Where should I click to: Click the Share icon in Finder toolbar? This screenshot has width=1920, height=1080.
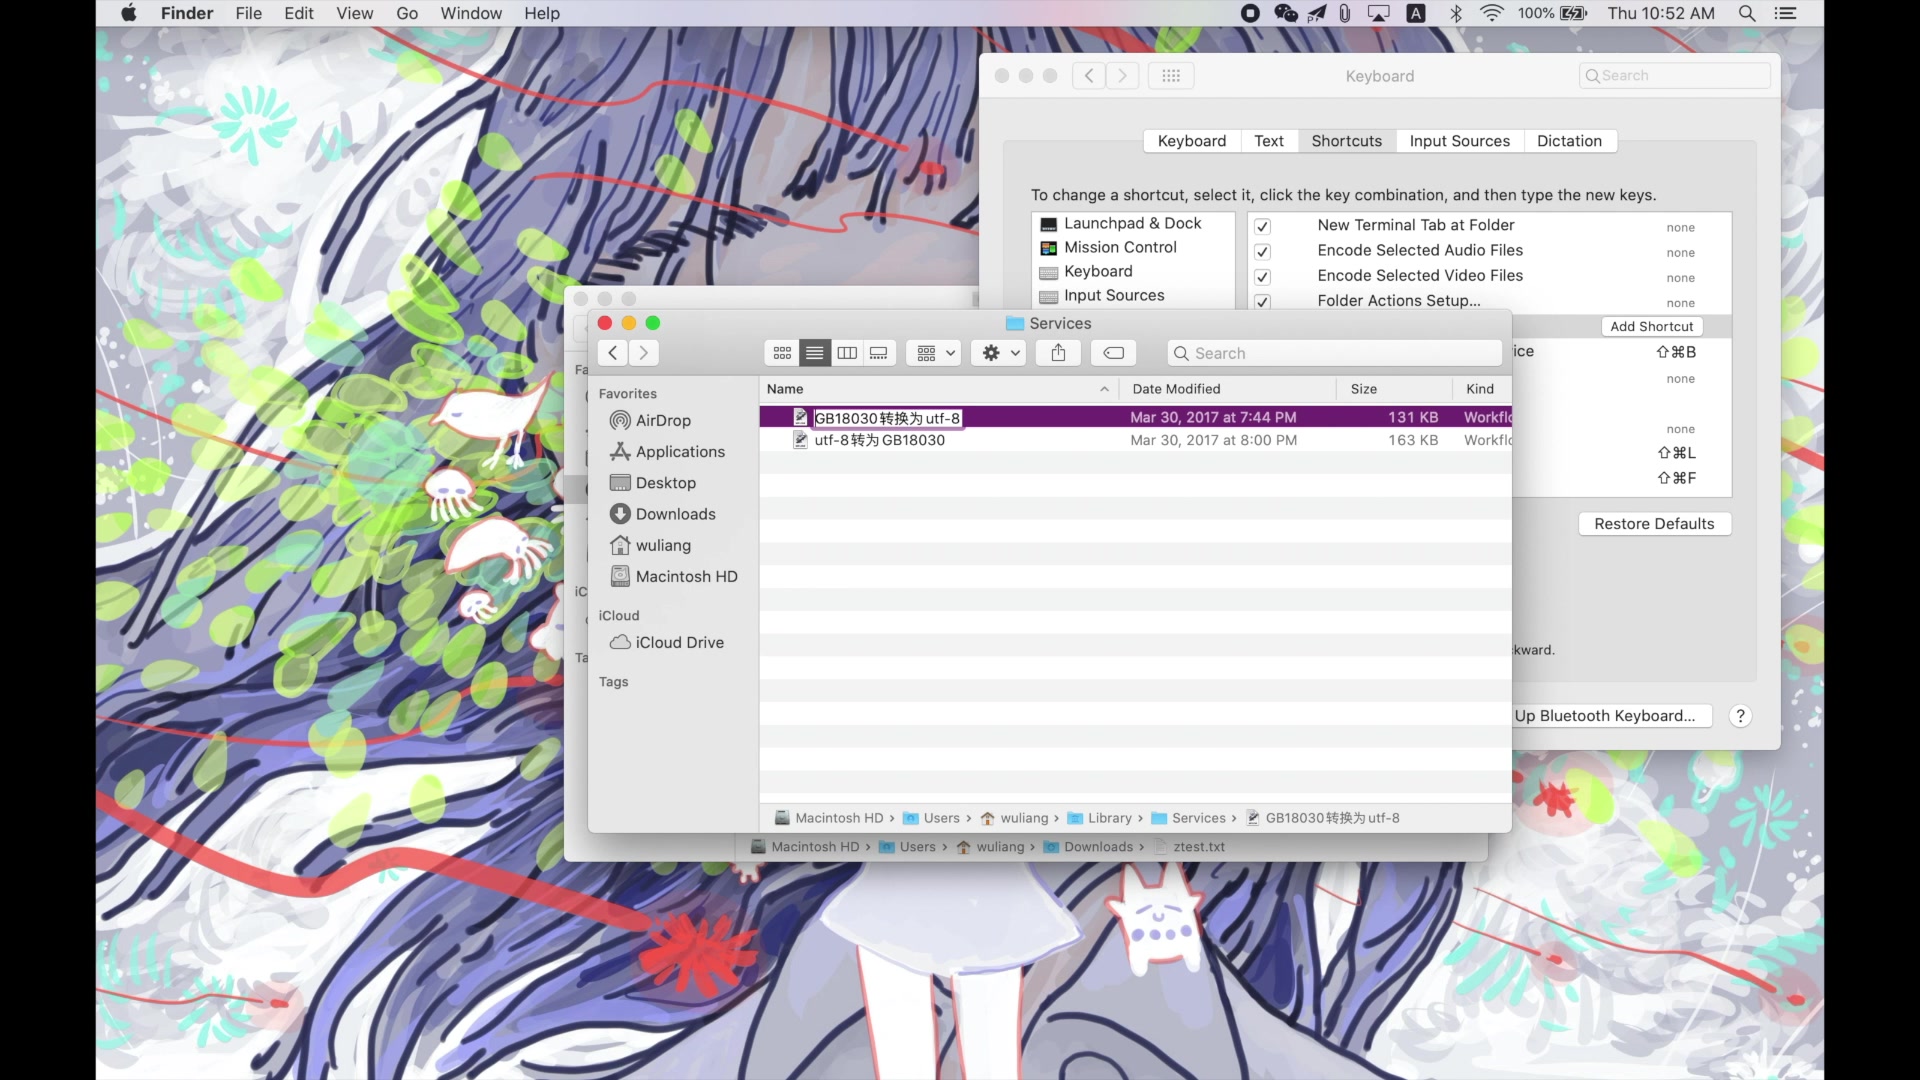tap(1058, 352)
